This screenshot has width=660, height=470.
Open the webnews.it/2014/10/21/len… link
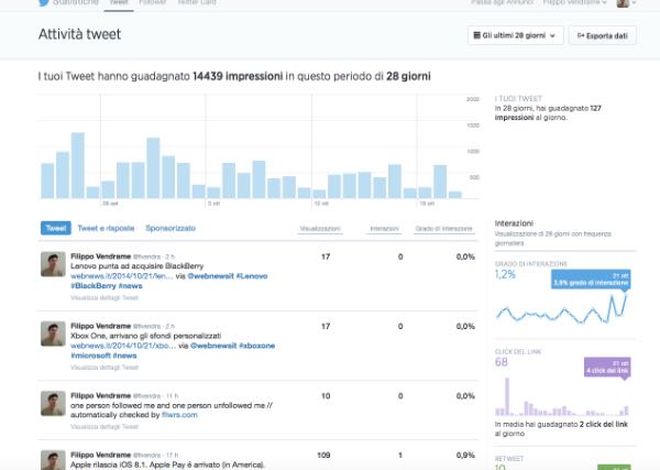(x=123, y=276)
